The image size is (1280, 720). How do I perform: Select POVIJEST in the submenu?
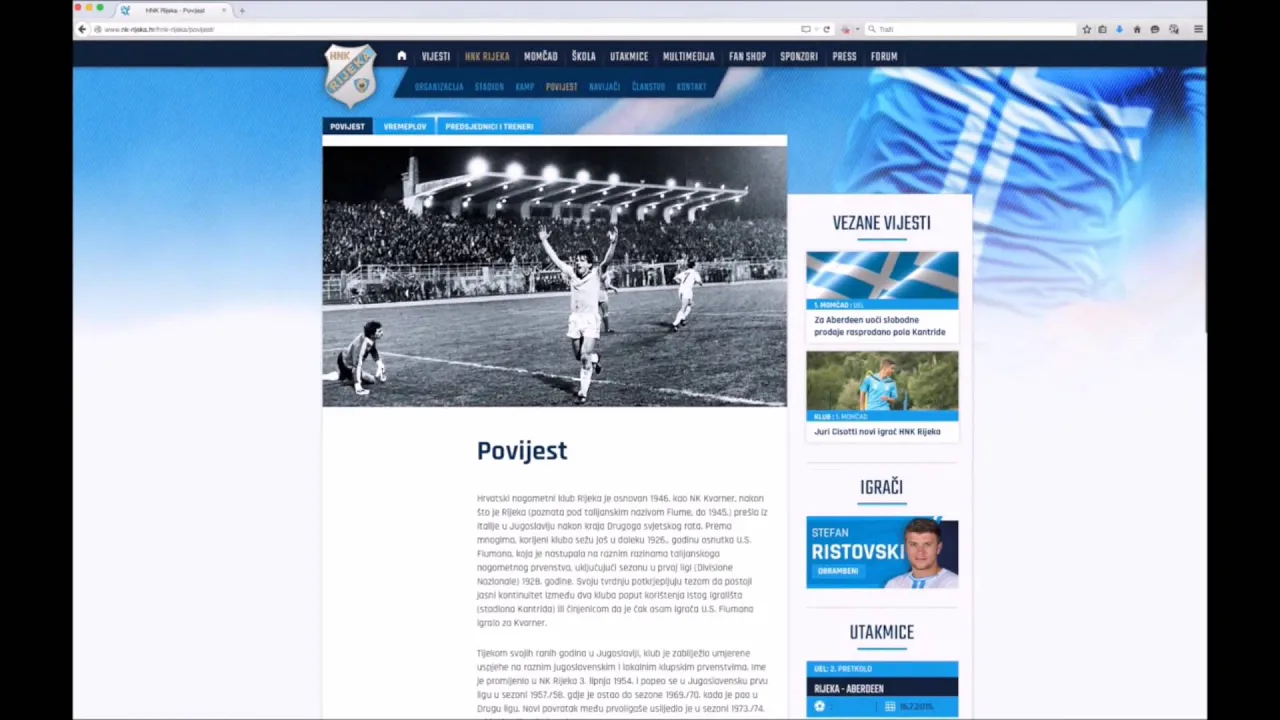[x=561, y=87]
